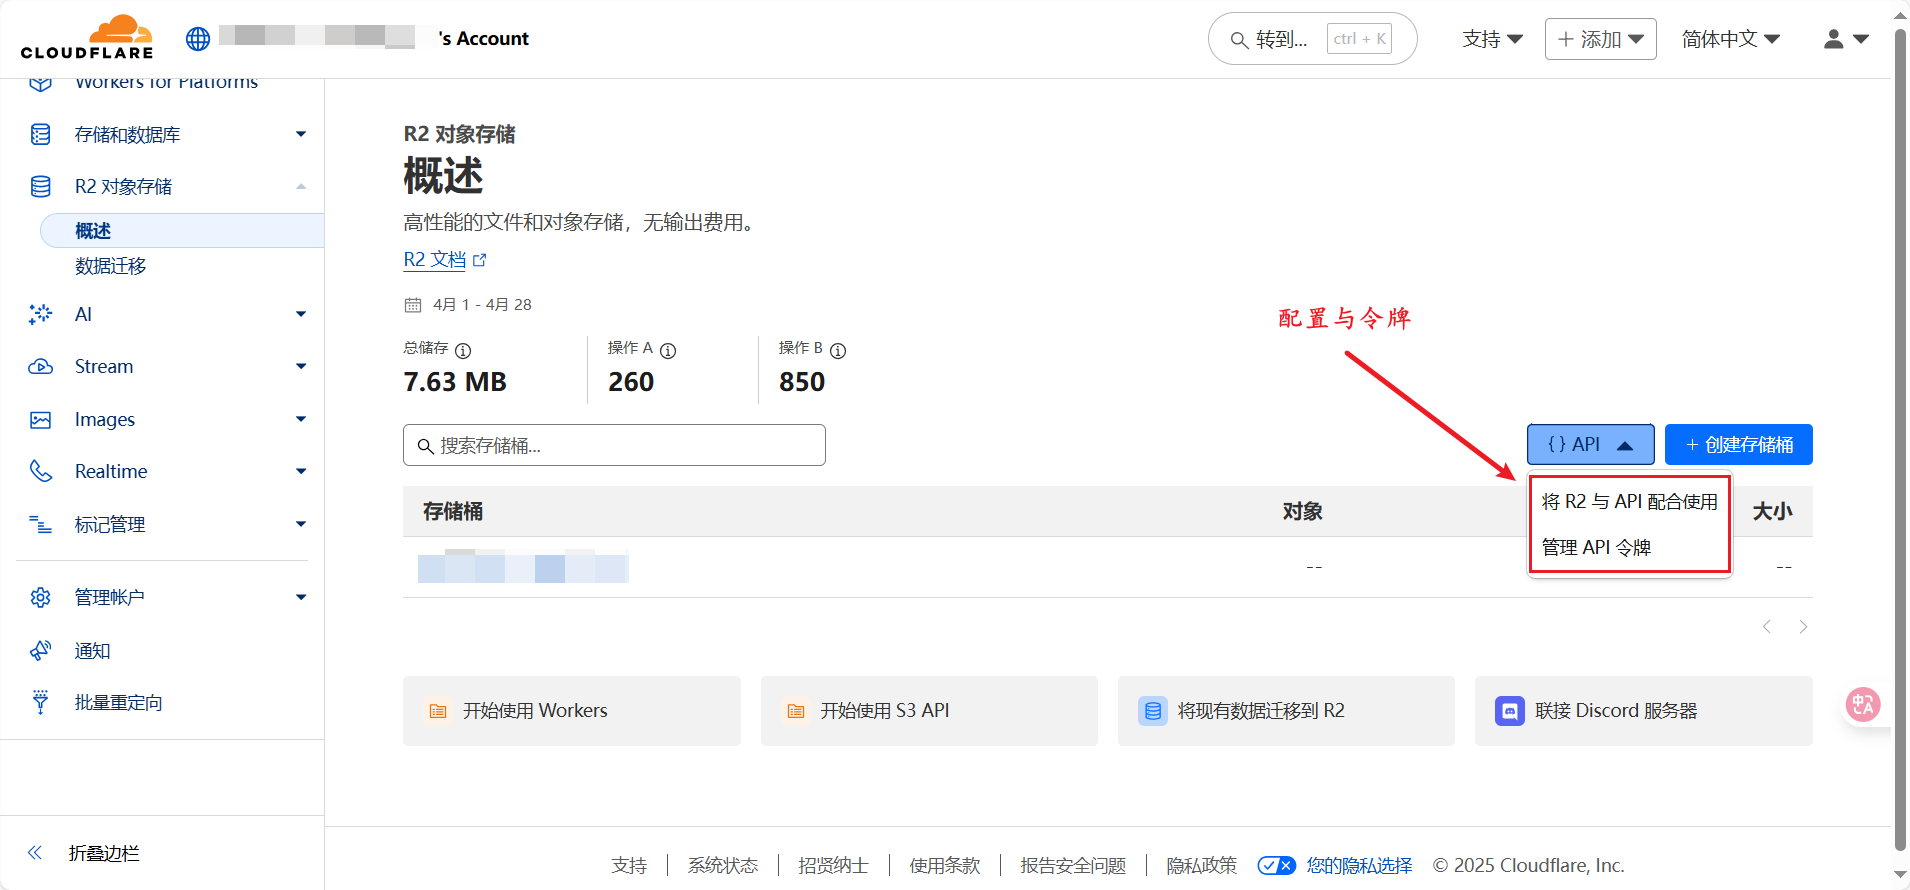Expand the 标记管理 section arrow

coord(301,524)
